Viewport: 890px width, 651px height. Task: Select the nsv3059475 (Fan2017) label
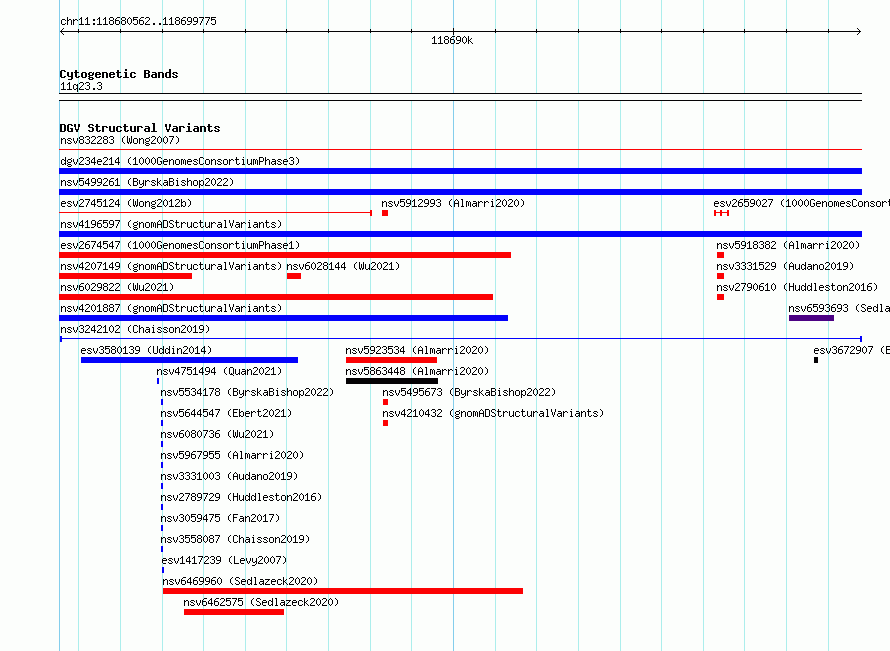[x=220, y=518]
